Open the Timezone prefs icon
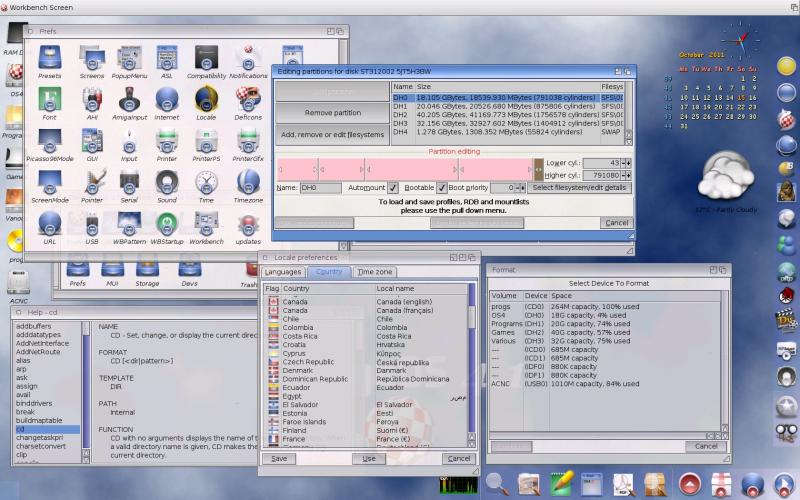Screen dimensions: 800x500 pyautogui.click(x=248, y=183)
